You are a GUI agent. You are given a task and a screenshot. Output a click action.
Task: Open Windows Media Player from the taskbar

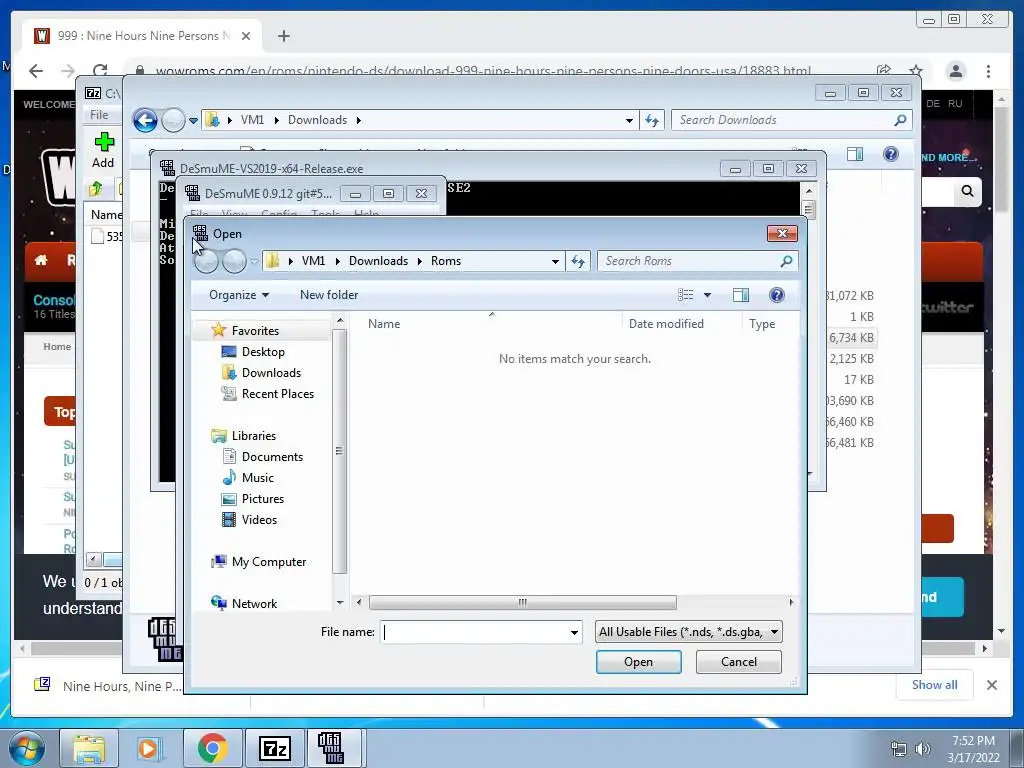click(150, 748)
